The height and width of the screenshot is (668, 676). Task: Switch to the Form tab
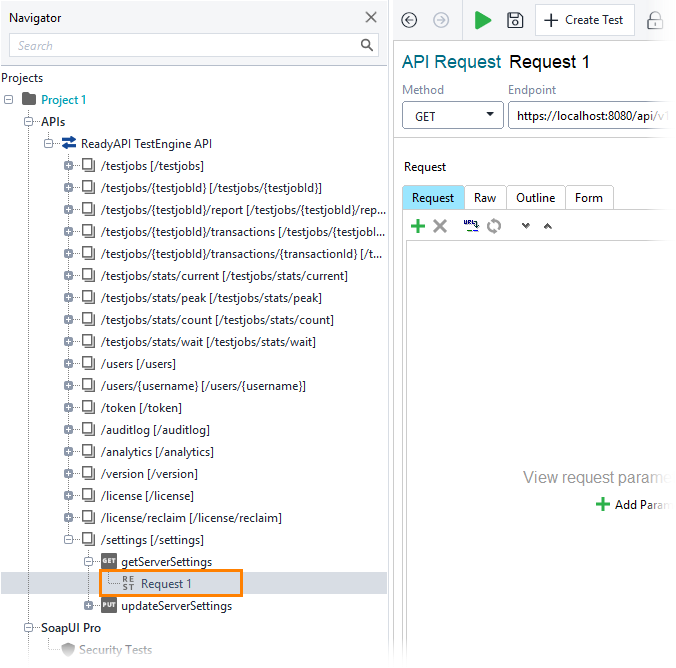[x=589, y=198]
